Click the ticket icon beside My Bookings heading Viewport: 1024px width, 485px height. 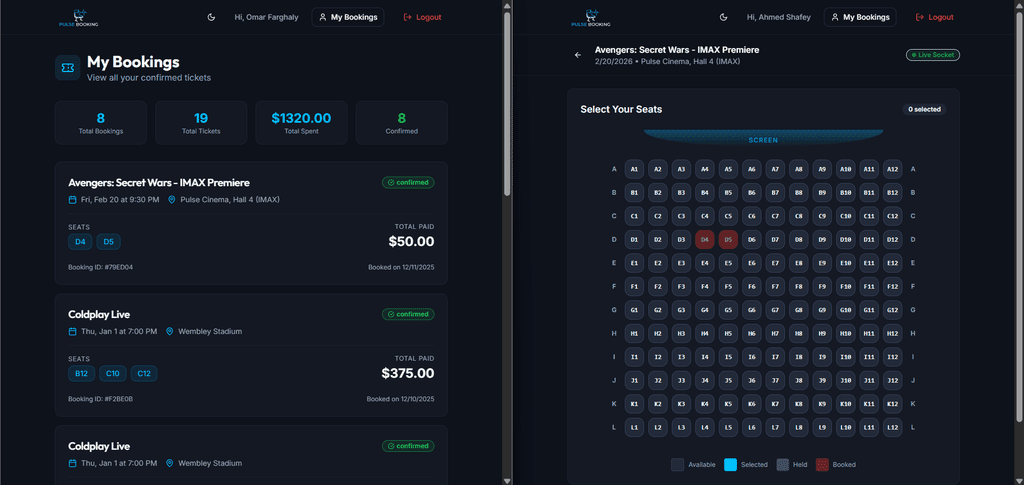[x=68, y=68]
